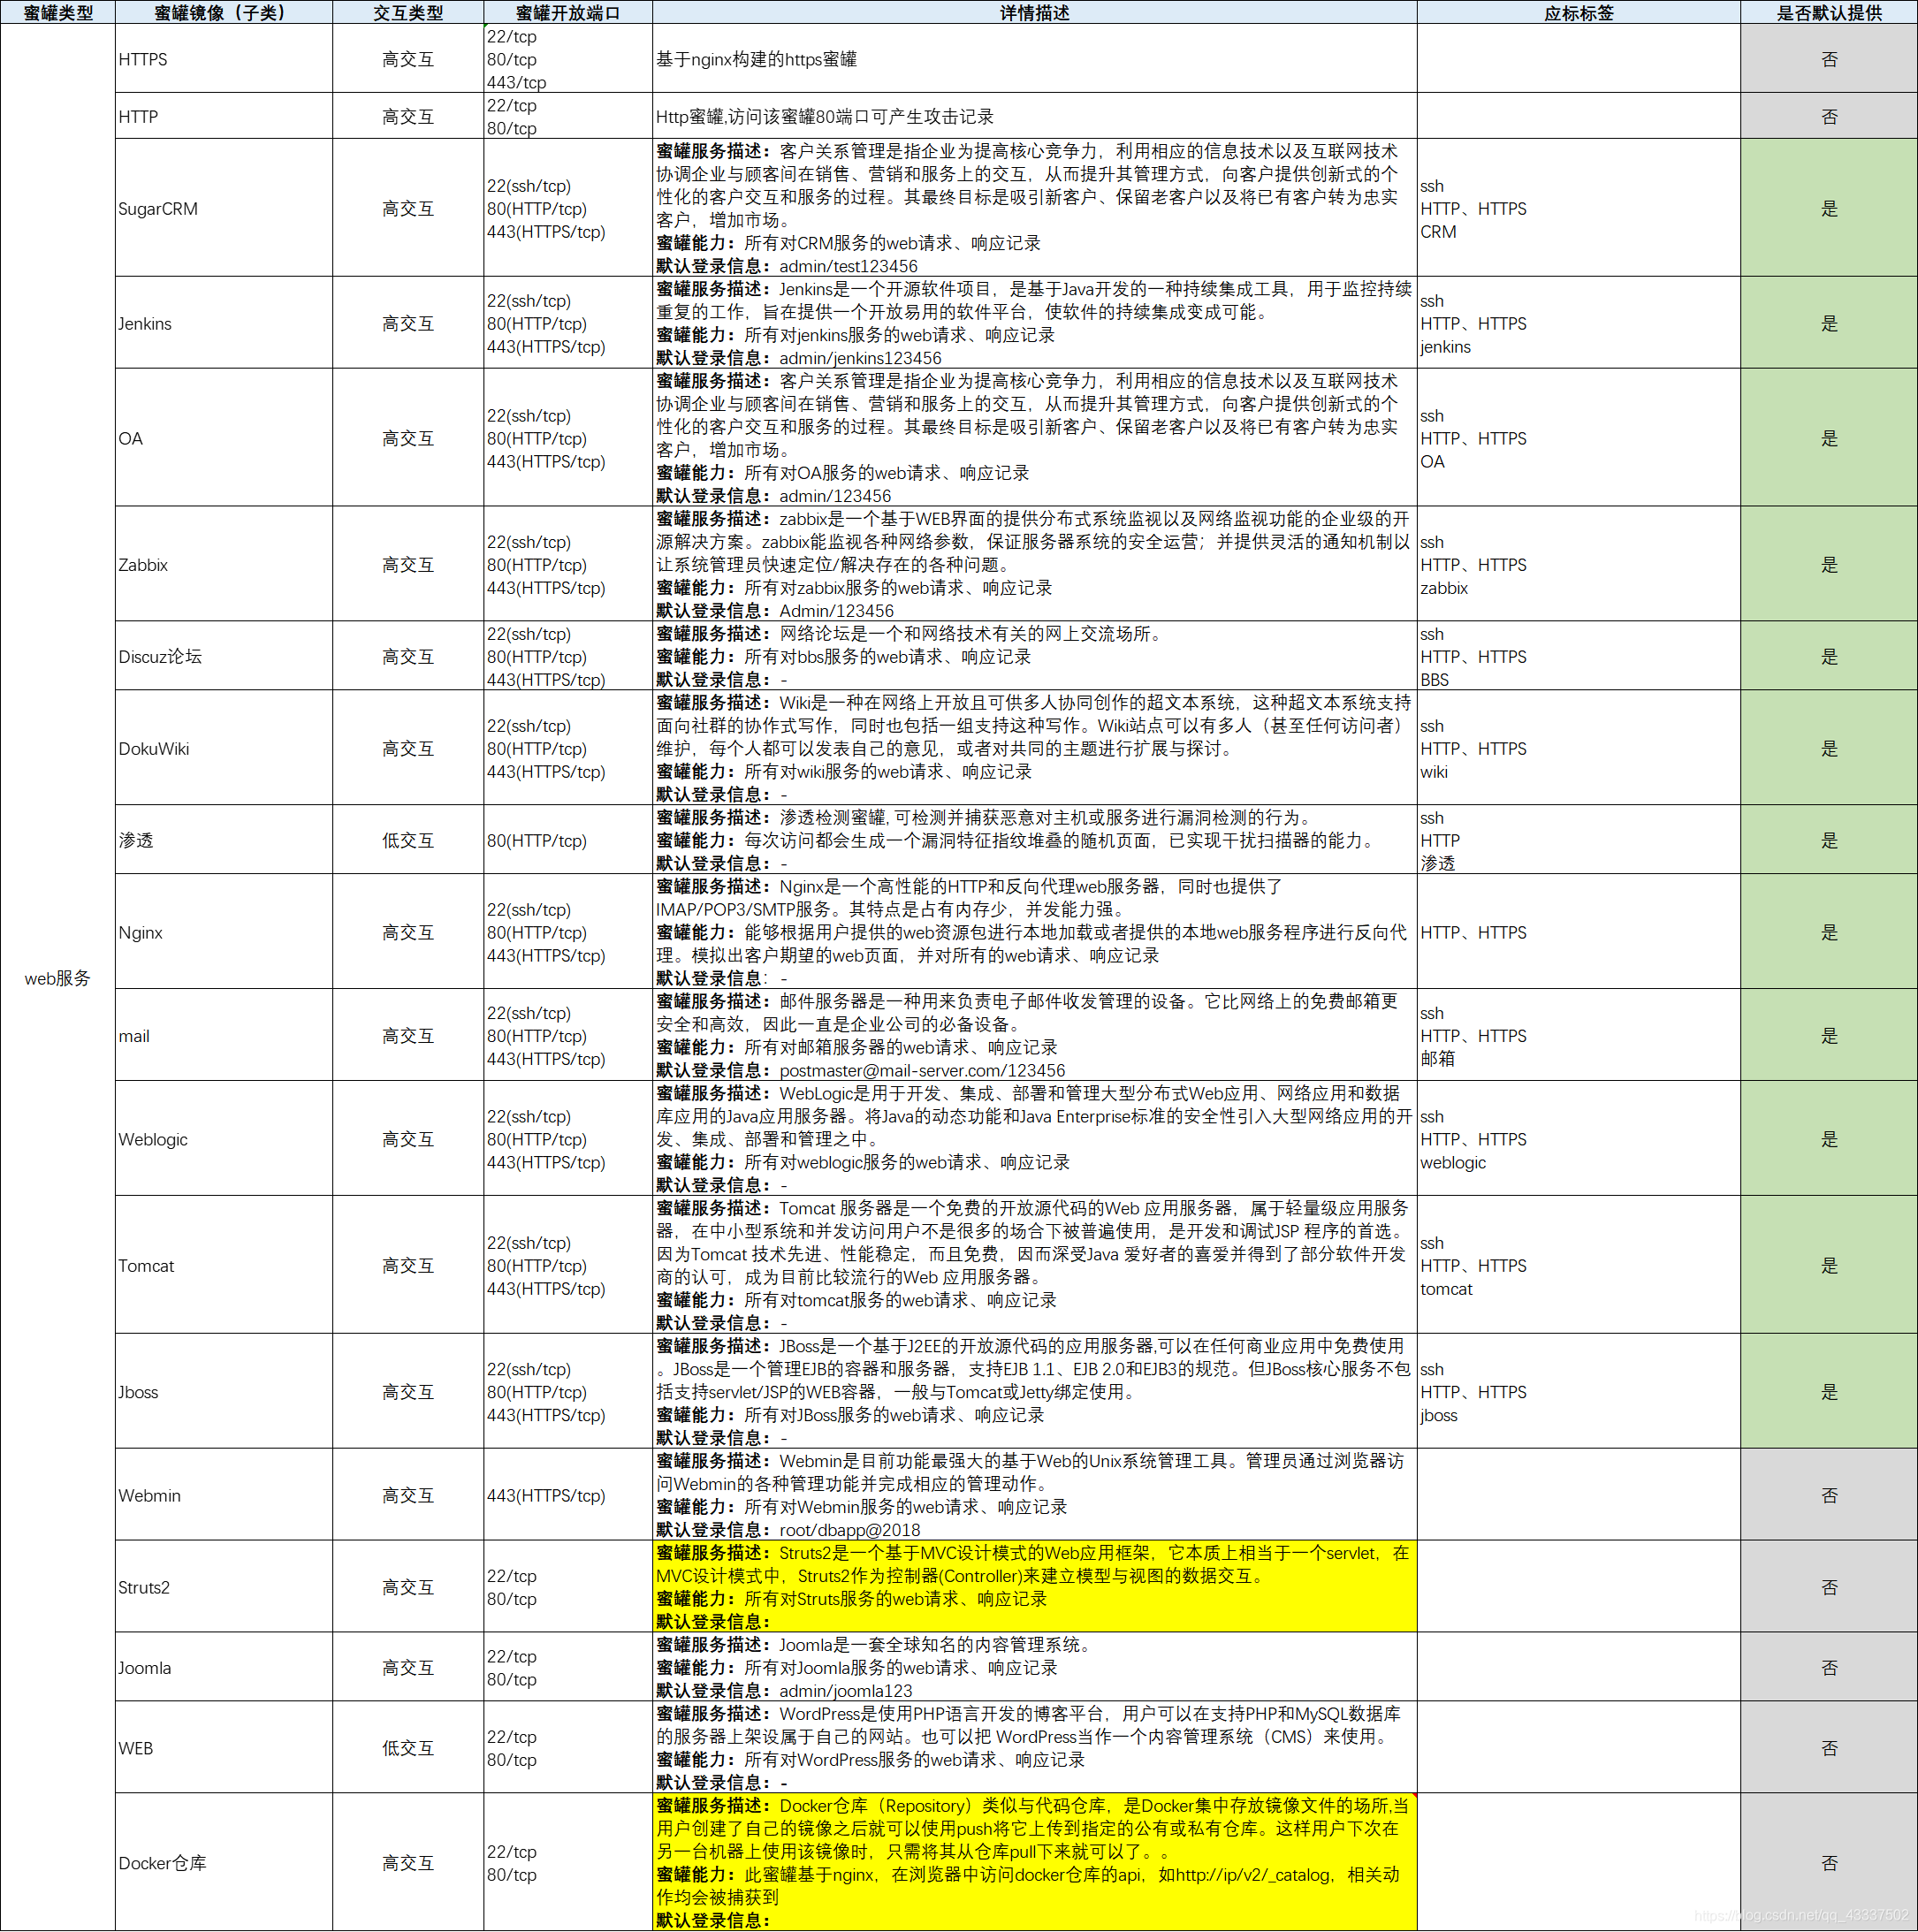The height and width of the screenshot is (1932, 1918).
Task: Select the Struts2 name cell
Action: point(224,1587)
